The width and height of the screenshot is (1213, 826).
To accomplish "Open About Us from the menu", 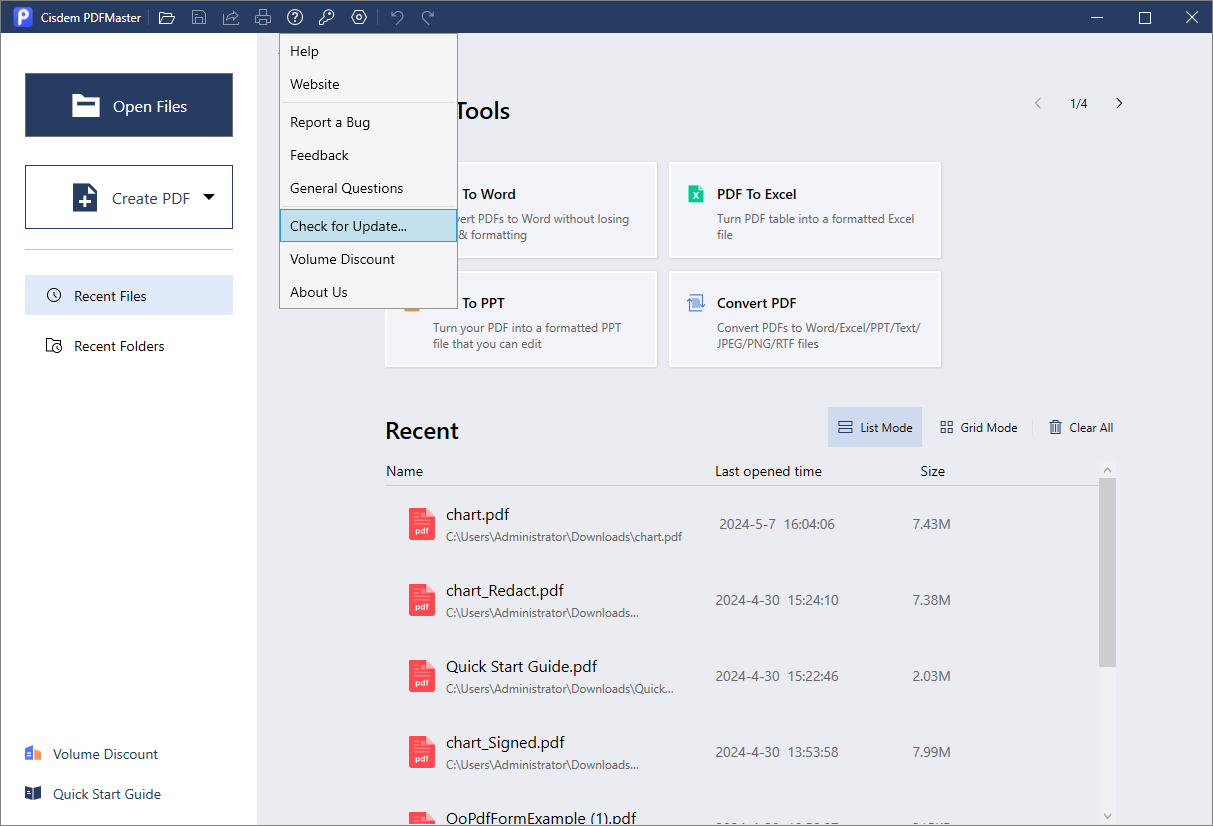I will [368, 292].
